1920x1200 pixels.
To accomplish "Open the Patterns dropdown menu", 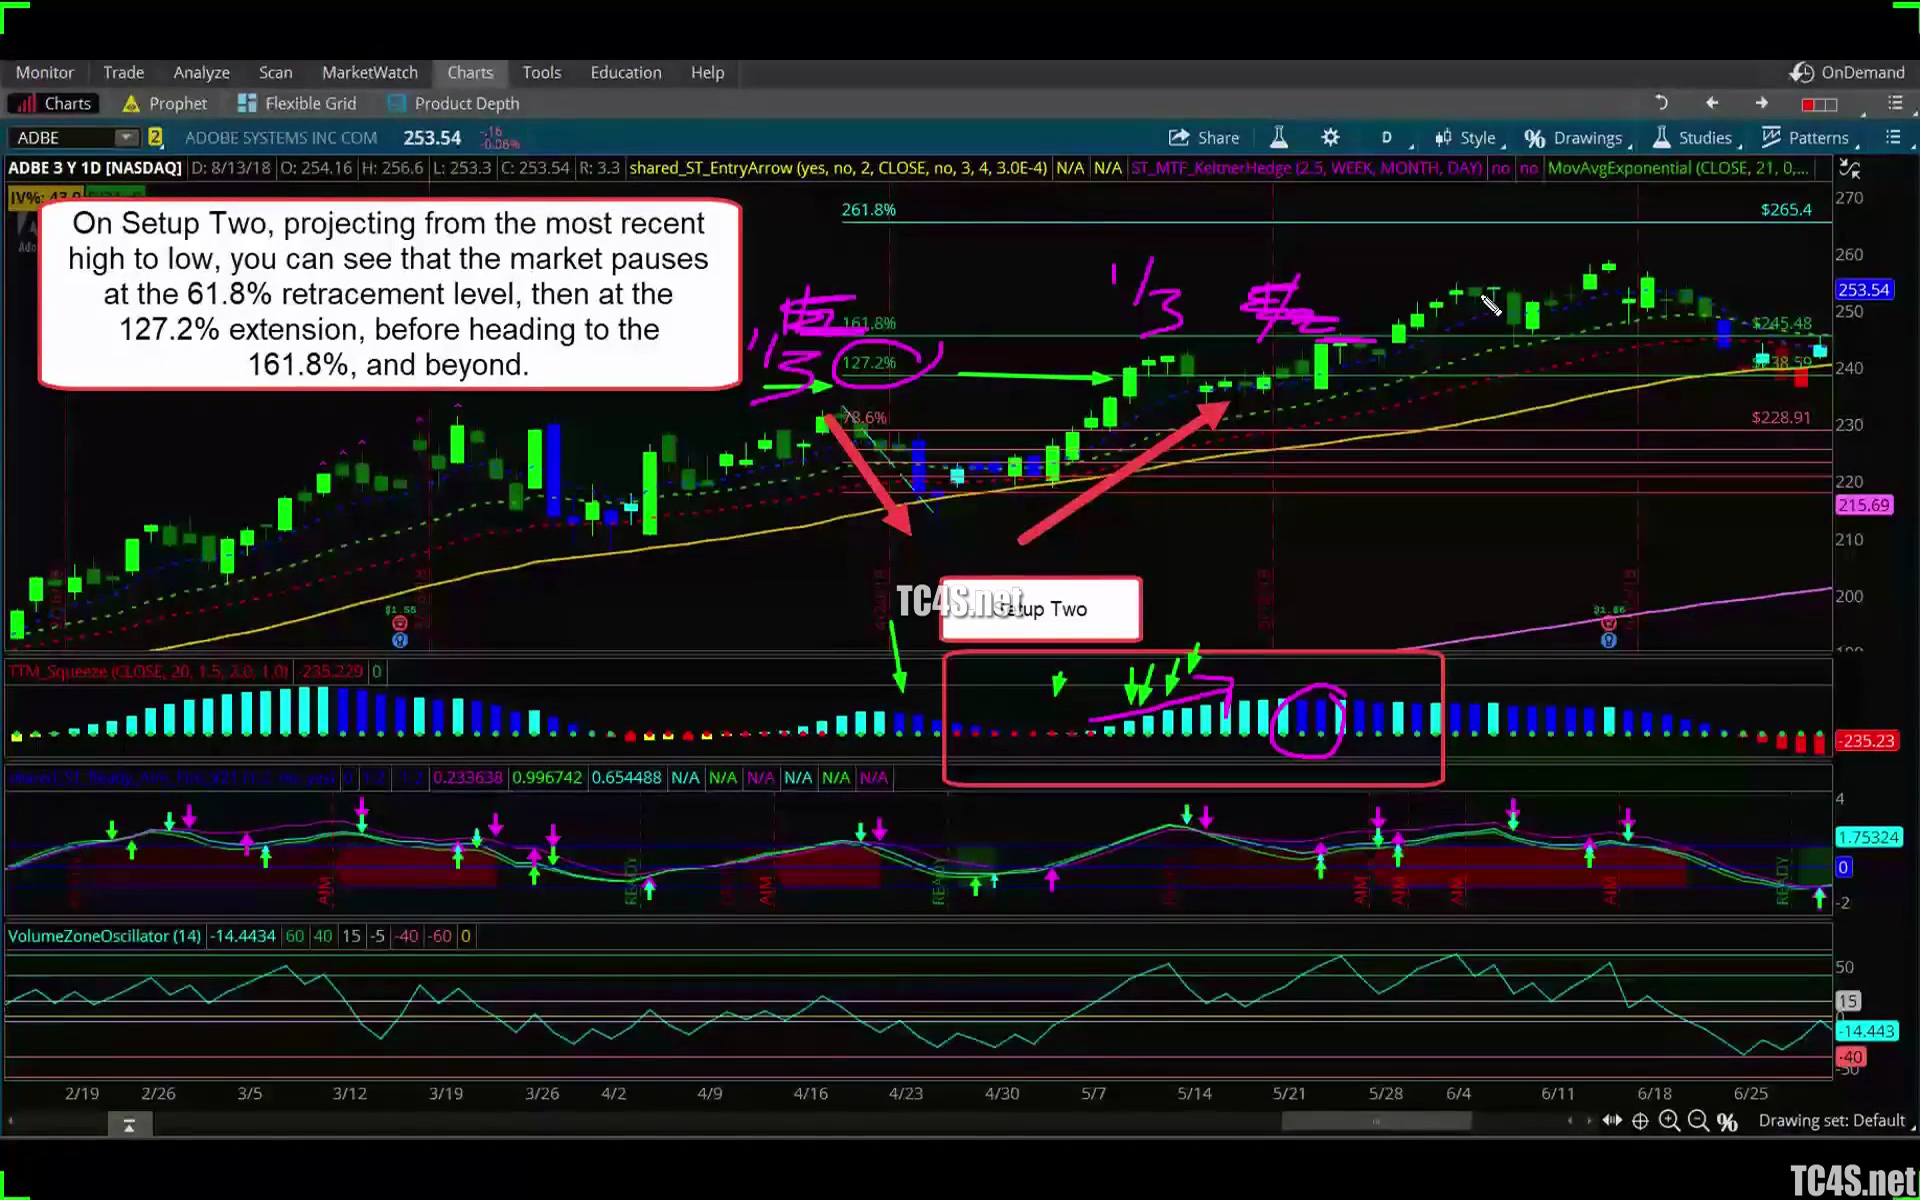I will [1818, 138].
